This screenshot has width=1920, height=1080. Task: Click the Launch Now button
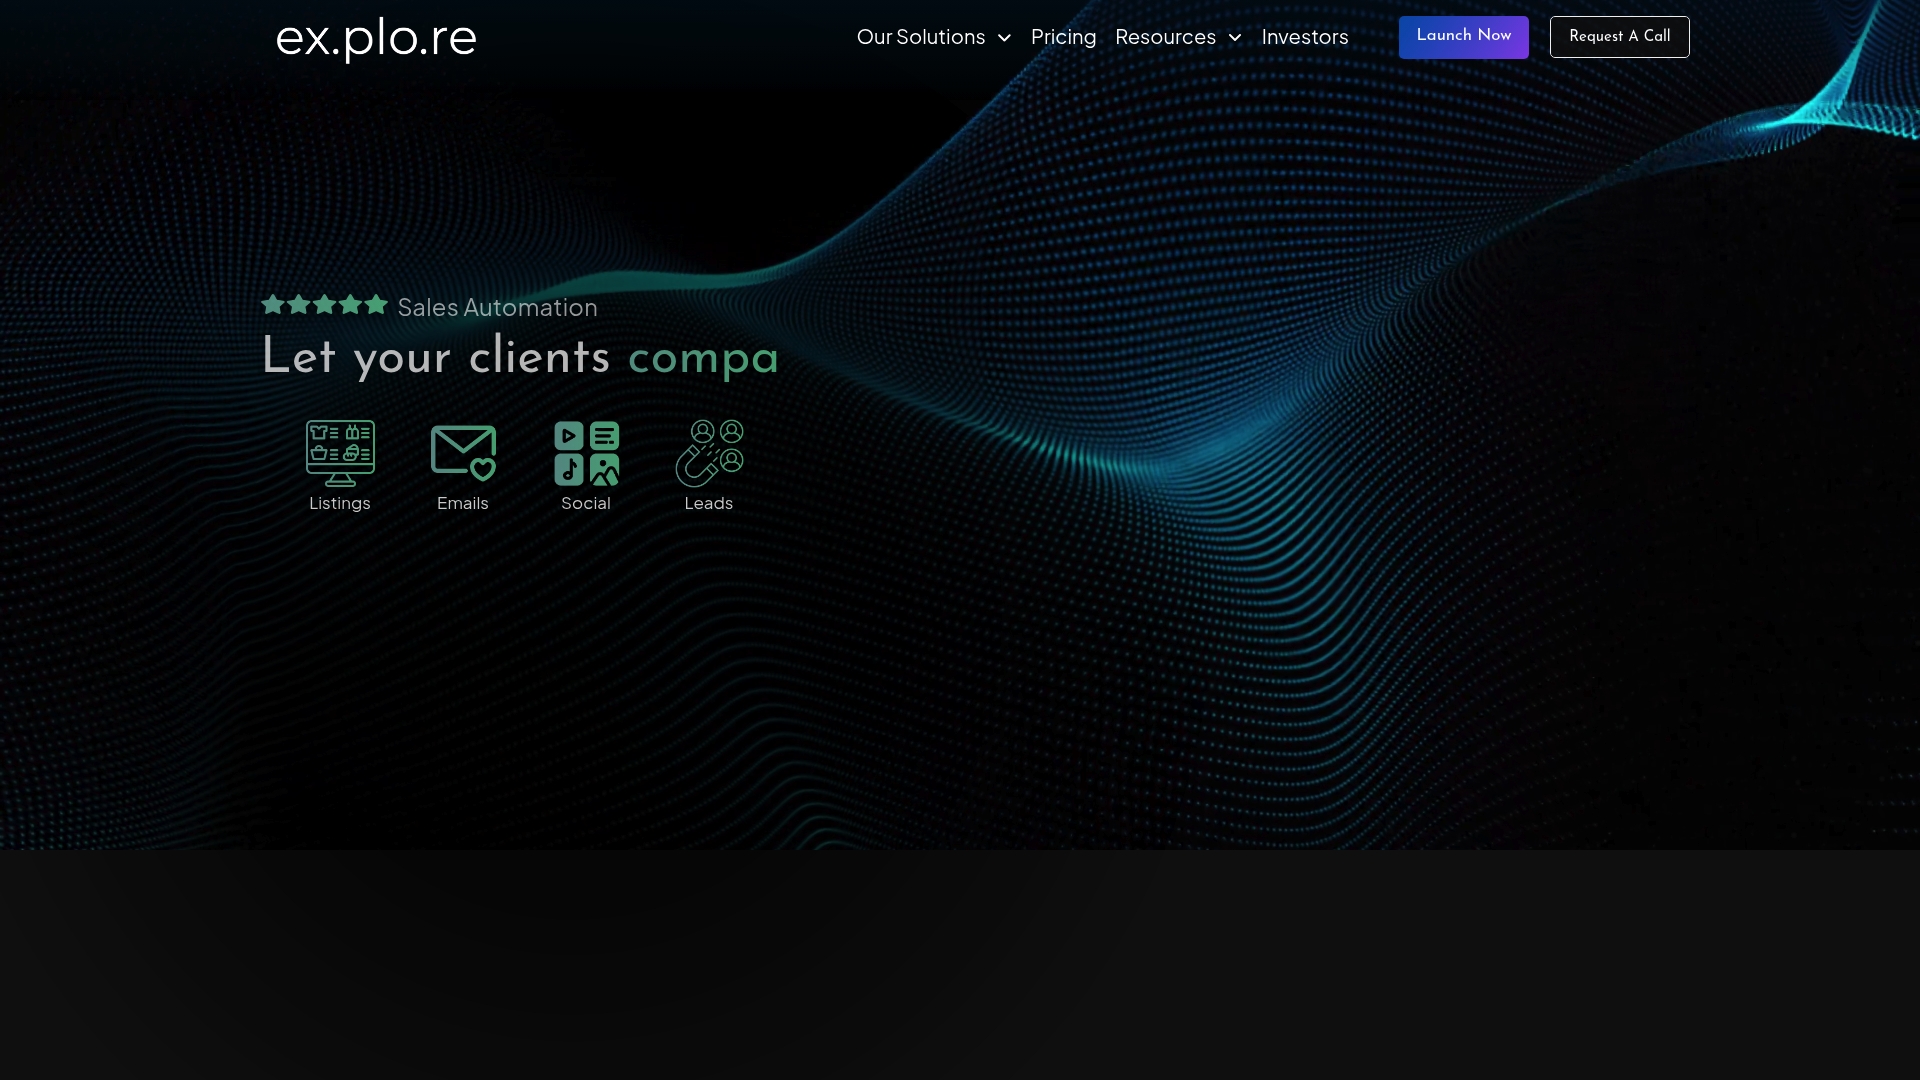pos(1464,37)
